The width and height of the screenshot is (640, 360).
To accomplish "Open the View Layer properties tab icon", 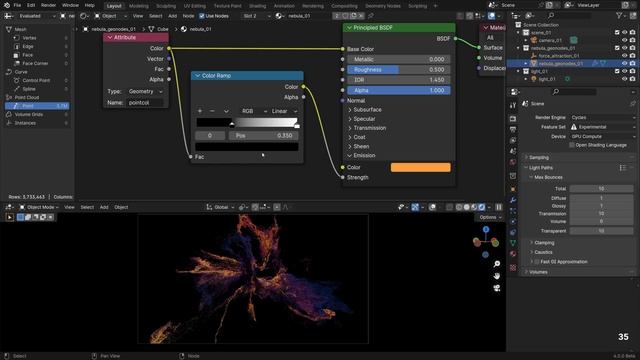I will click(x=513, y=140).
